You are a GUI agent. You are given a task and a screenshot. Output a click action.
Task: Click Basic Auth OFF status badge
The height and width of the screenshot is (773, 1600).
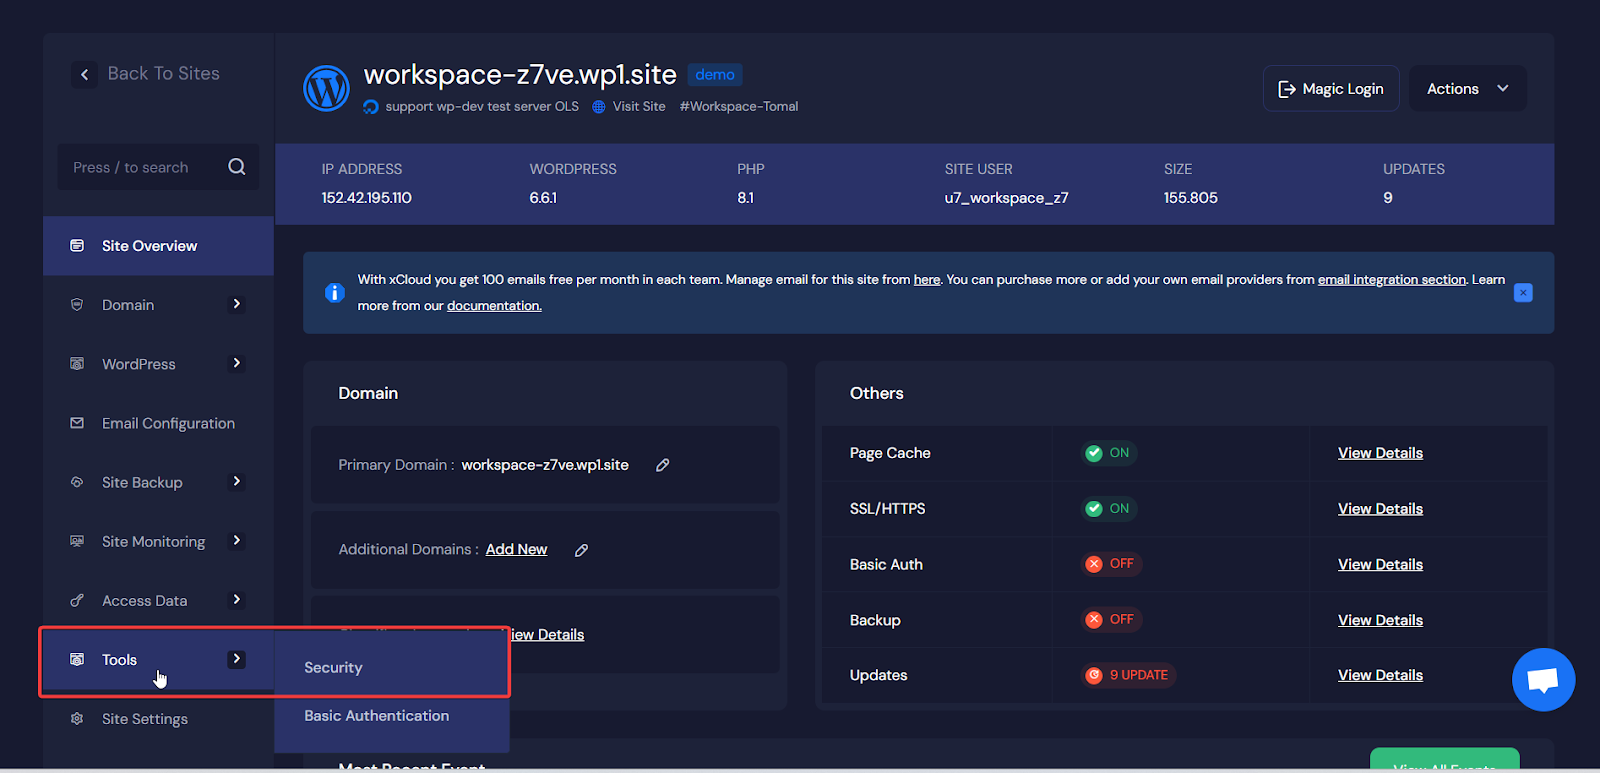(x=1112, y=564)
